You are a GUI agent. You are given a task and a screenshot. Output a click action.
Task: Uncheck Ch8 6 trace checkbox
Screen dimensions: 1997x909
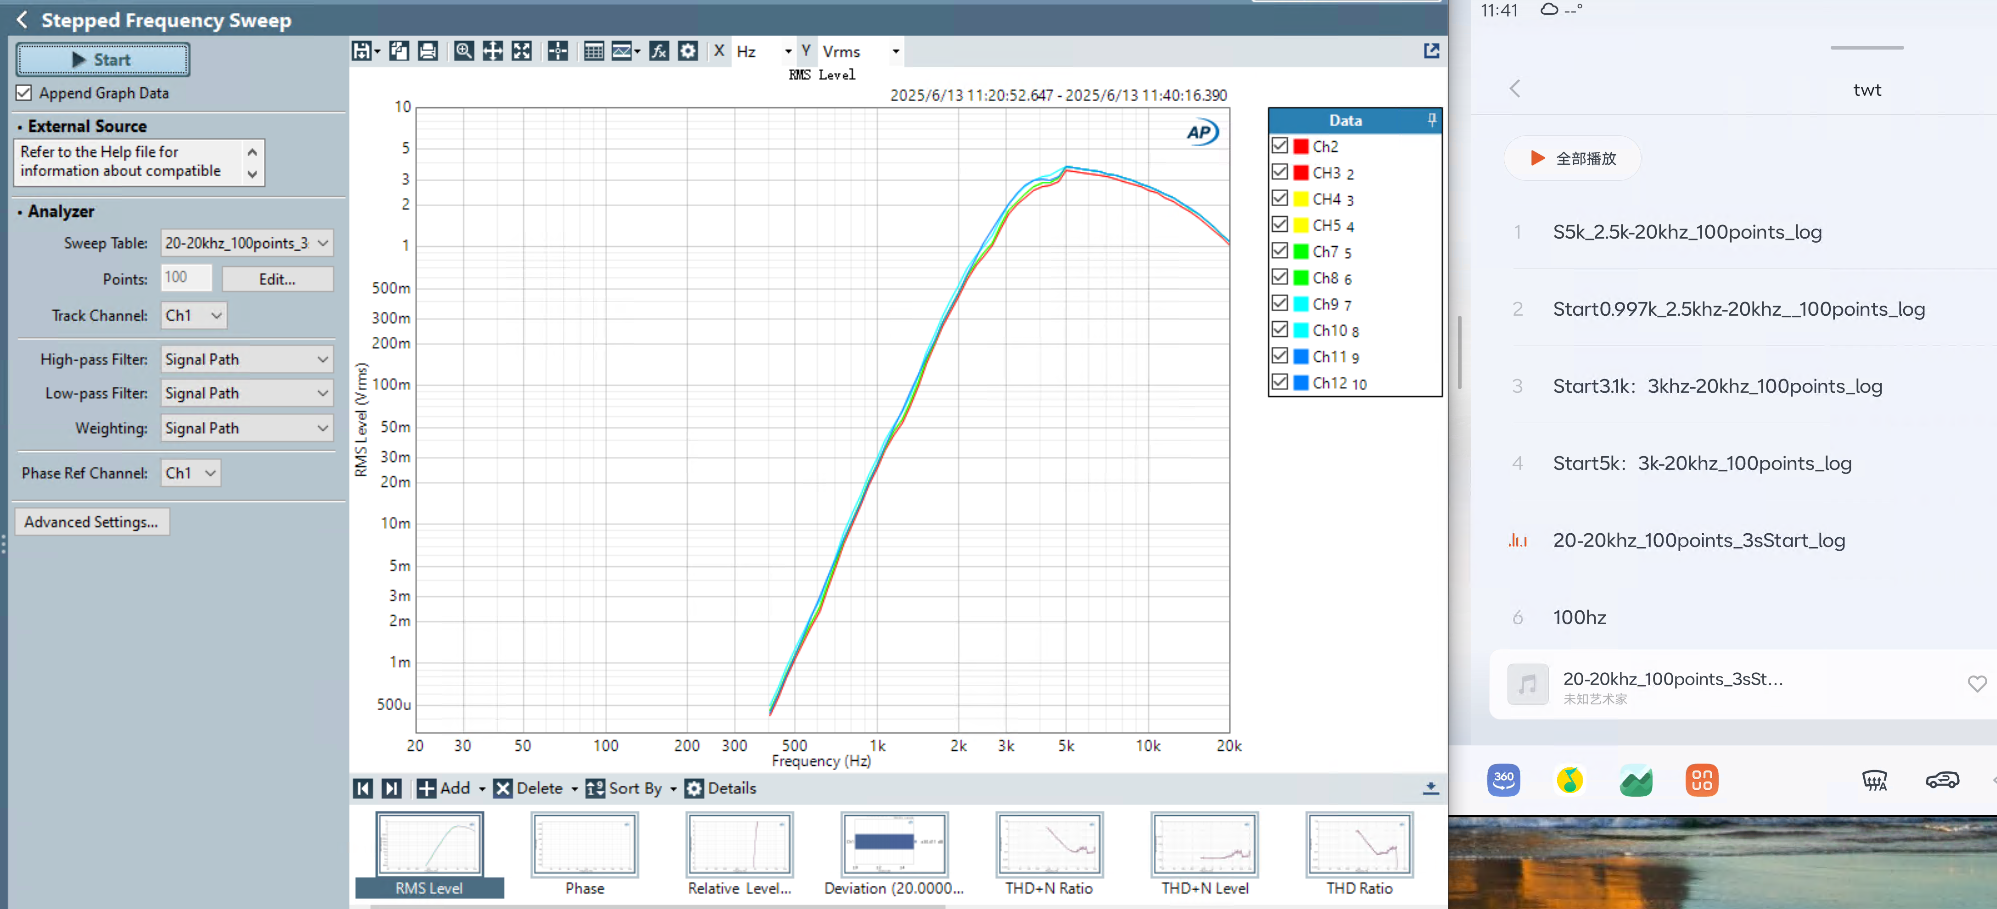coord(1280,277)
